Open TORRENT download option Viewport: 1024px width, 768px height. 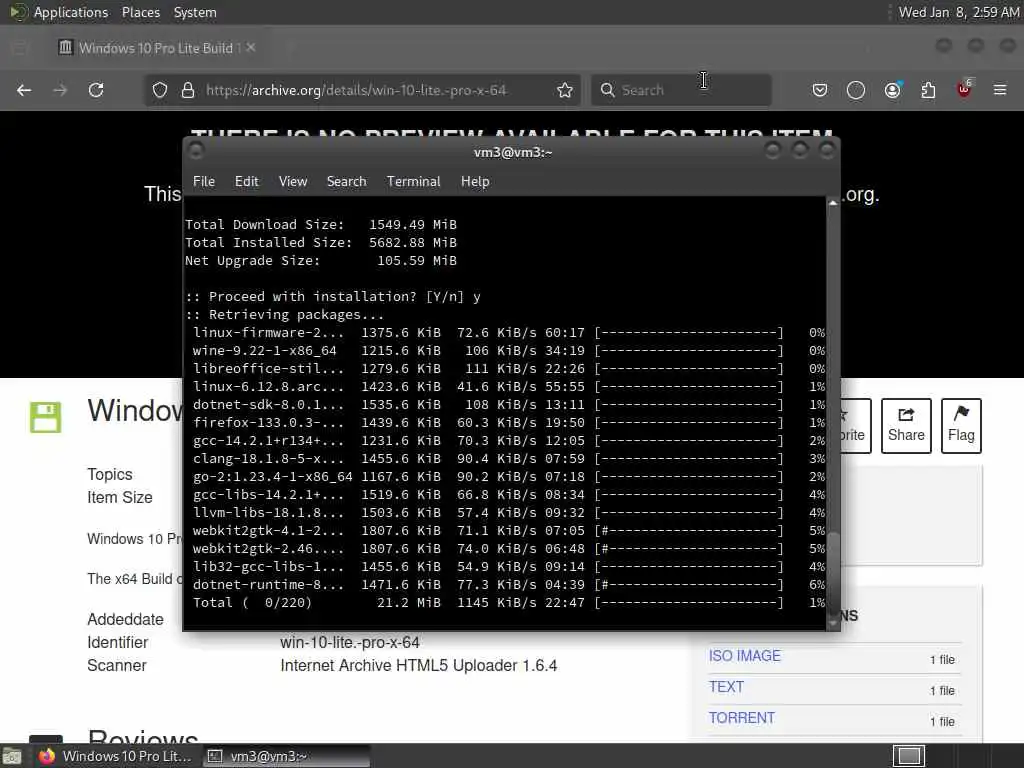coord(742,718)
